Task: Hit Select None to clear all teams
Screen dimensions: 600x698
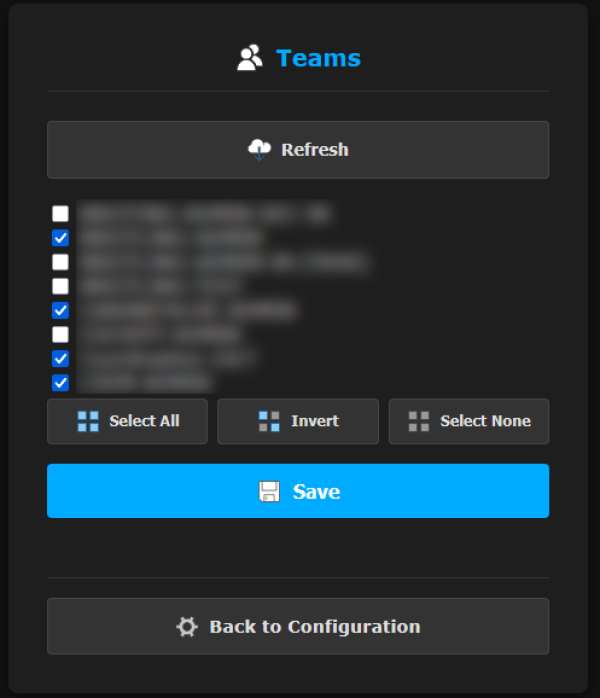Action: tap(469, 421)
